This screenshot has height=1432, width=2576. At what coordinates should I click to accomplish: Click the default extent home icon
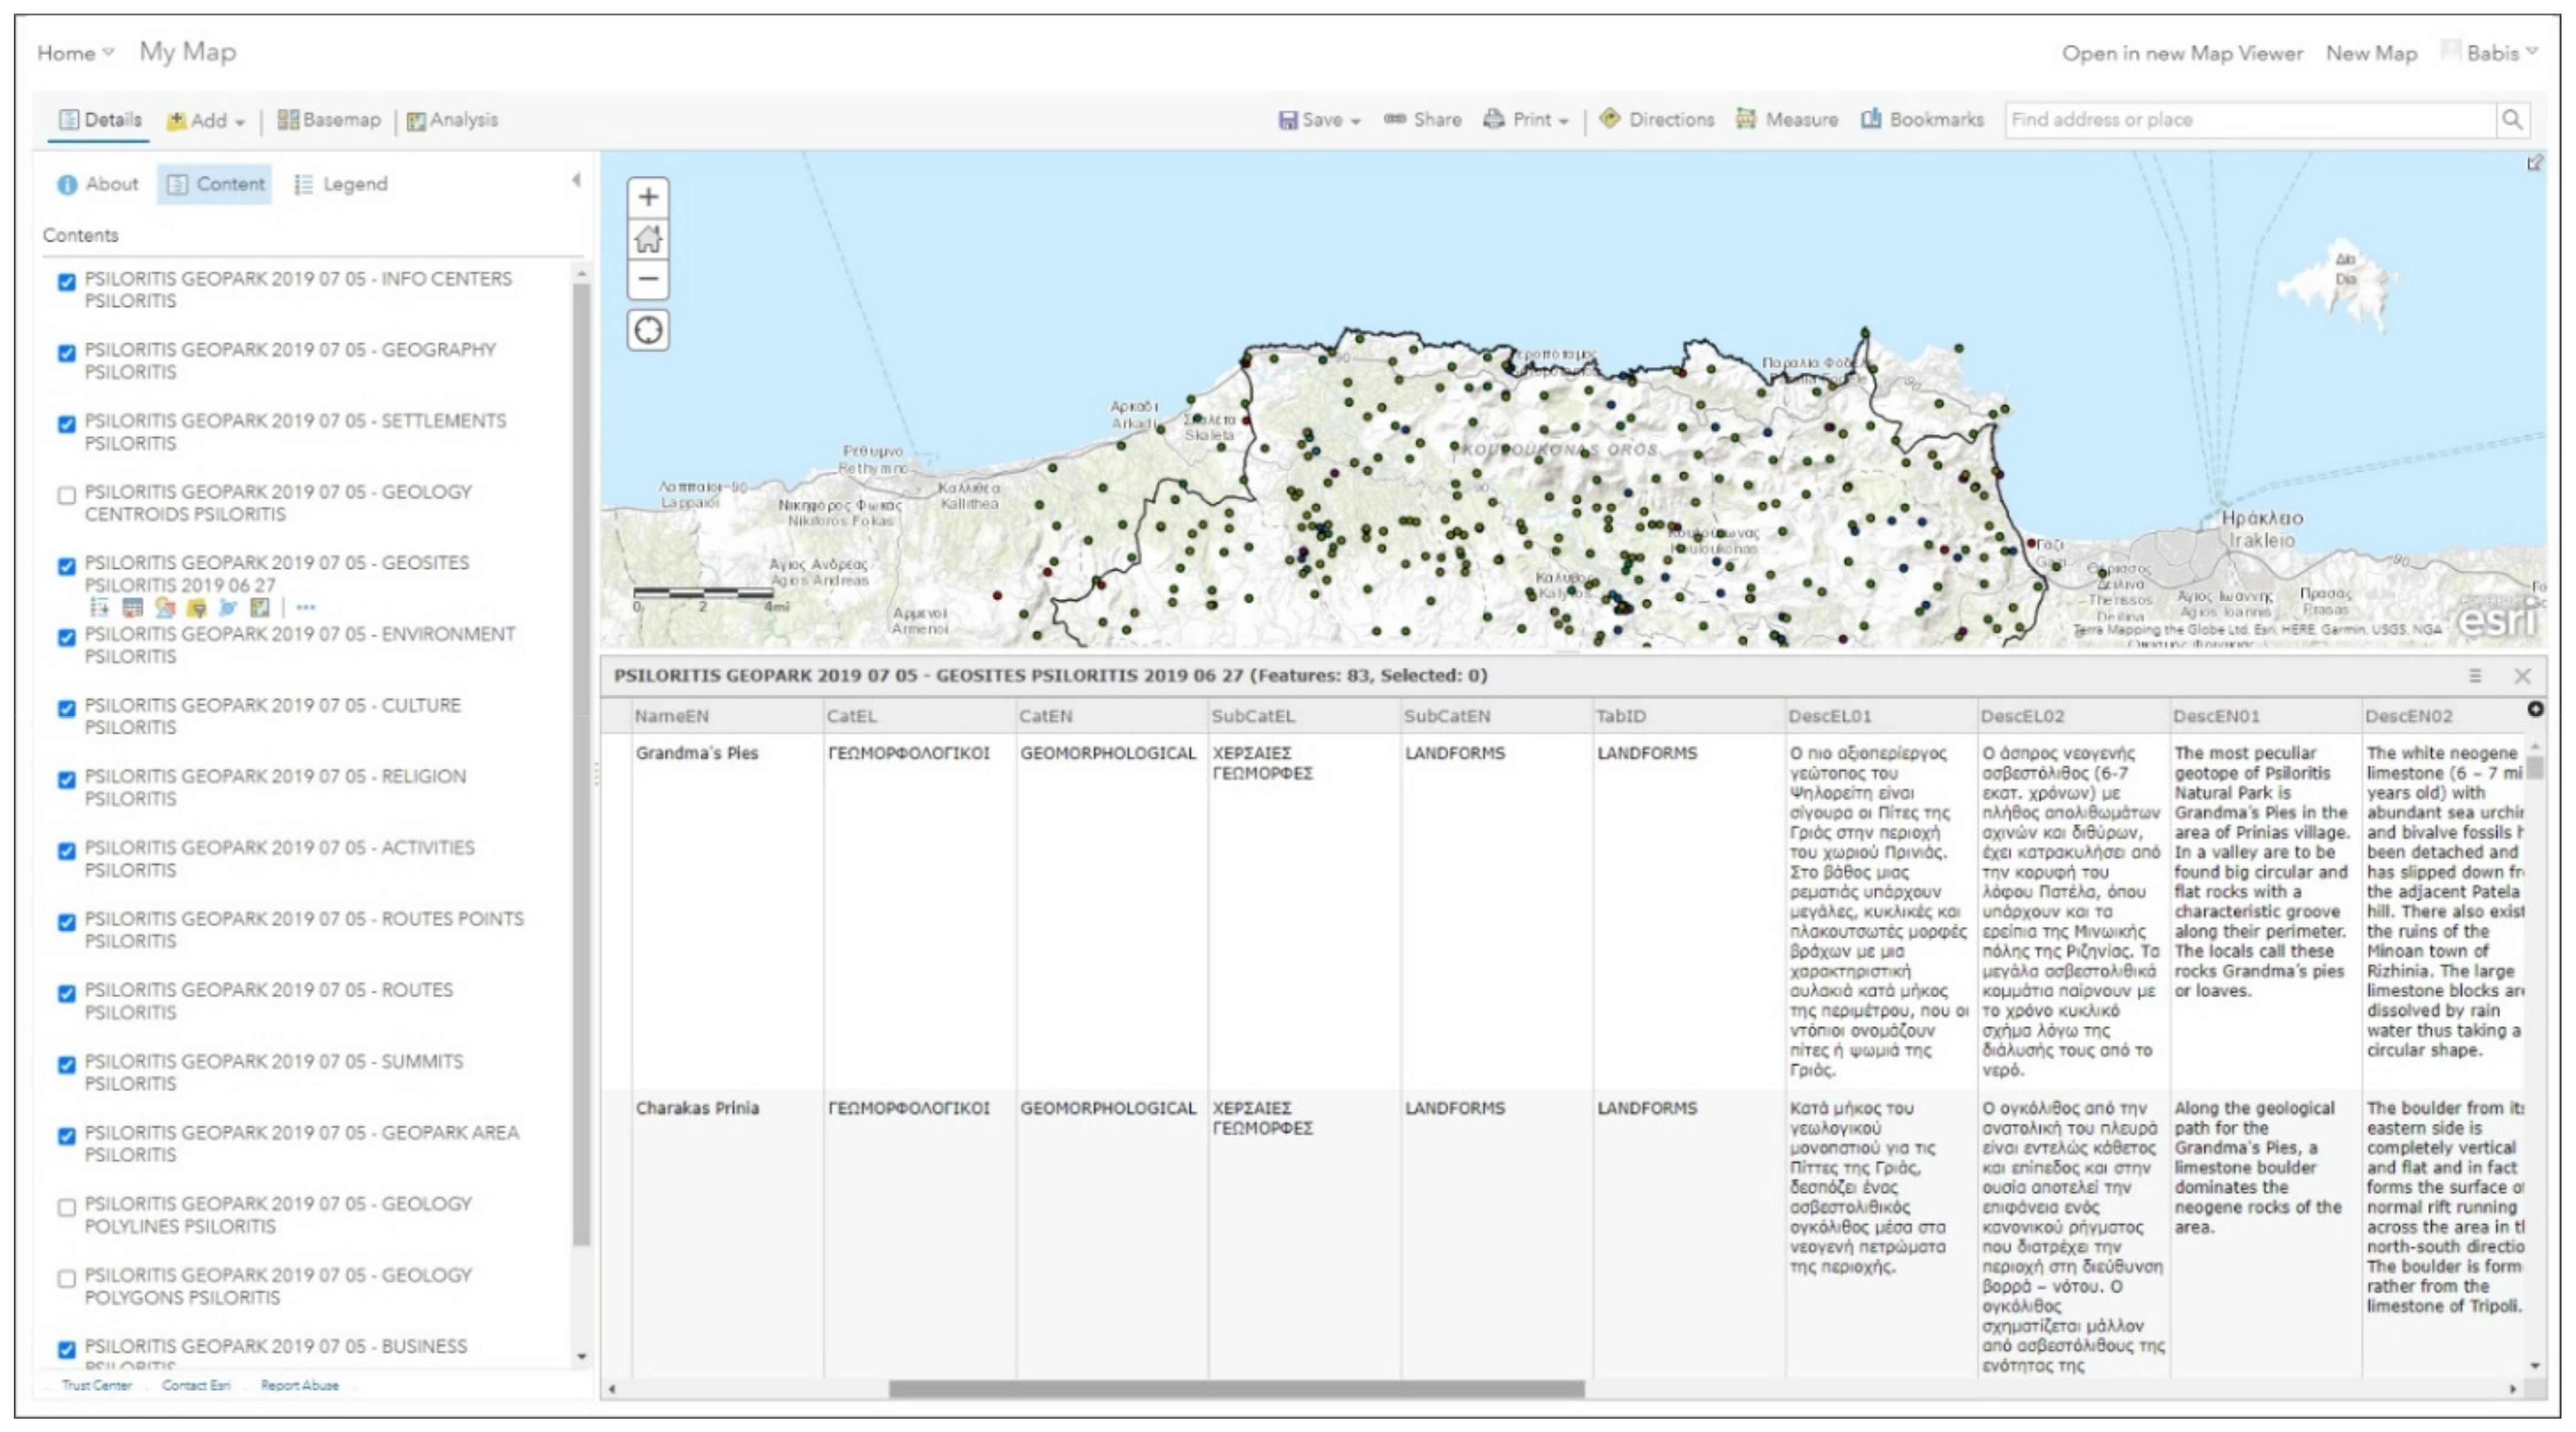click(648, 239)
